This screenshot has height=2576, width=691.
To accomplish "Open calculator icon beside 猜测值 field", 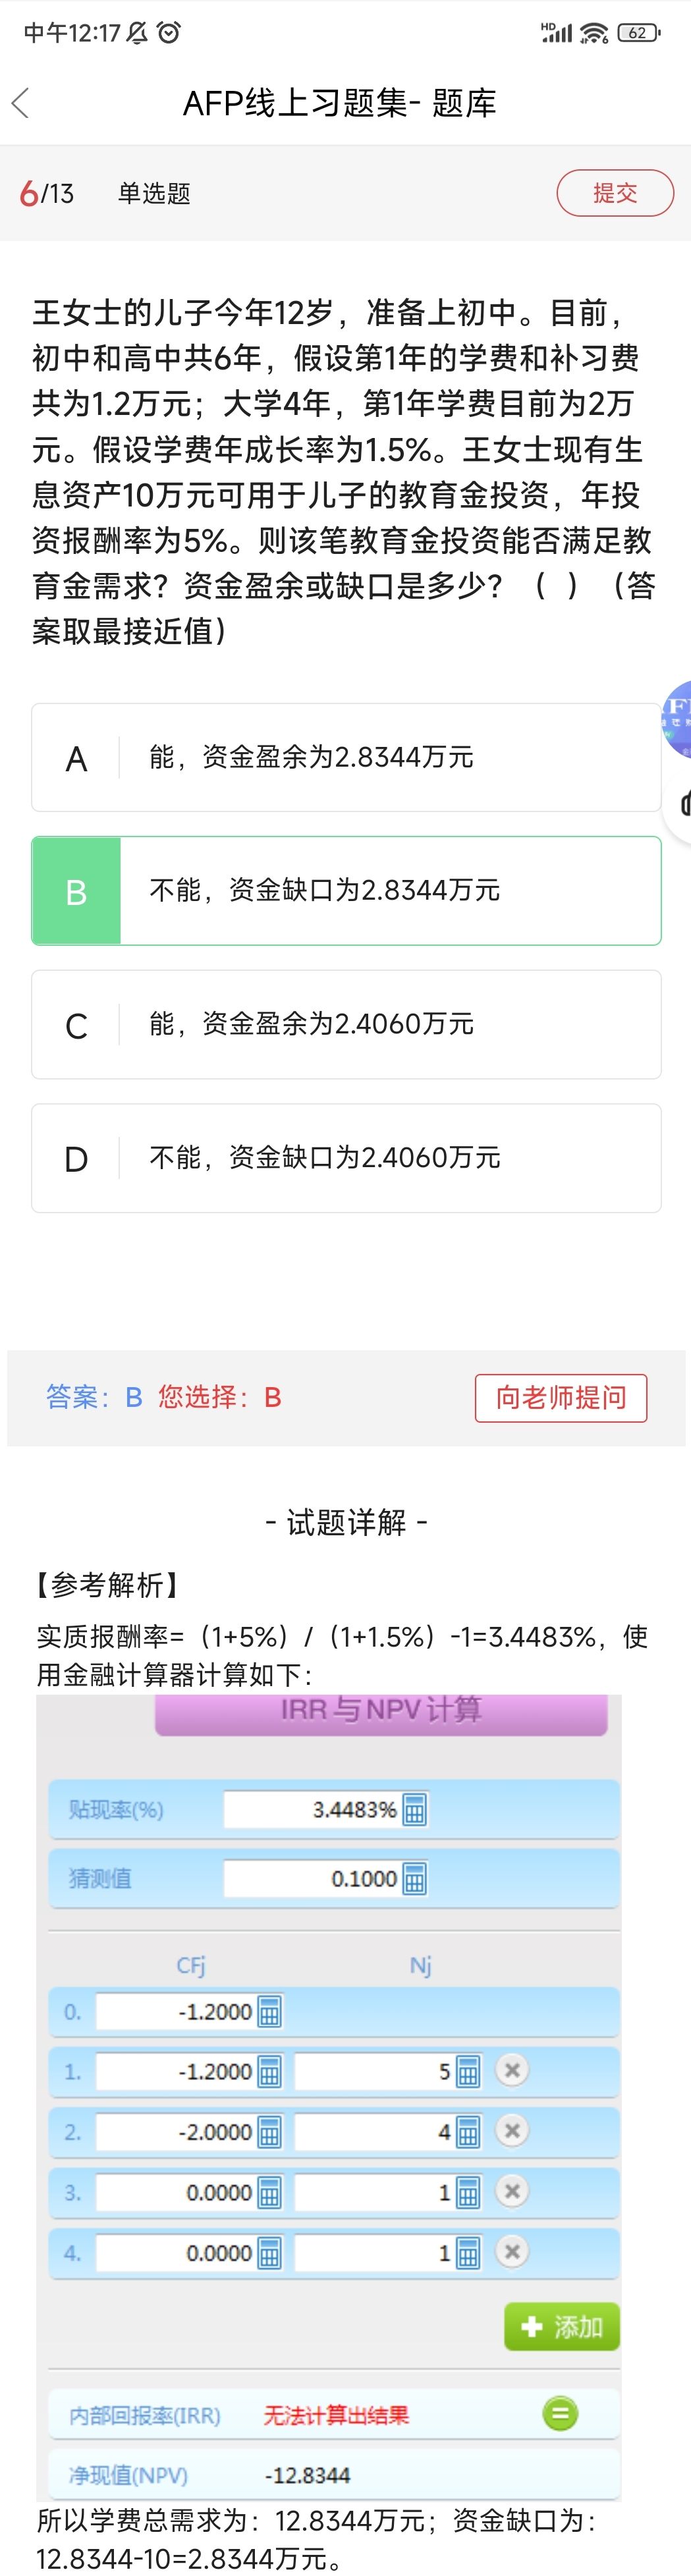I will [x=414, y=1879].
